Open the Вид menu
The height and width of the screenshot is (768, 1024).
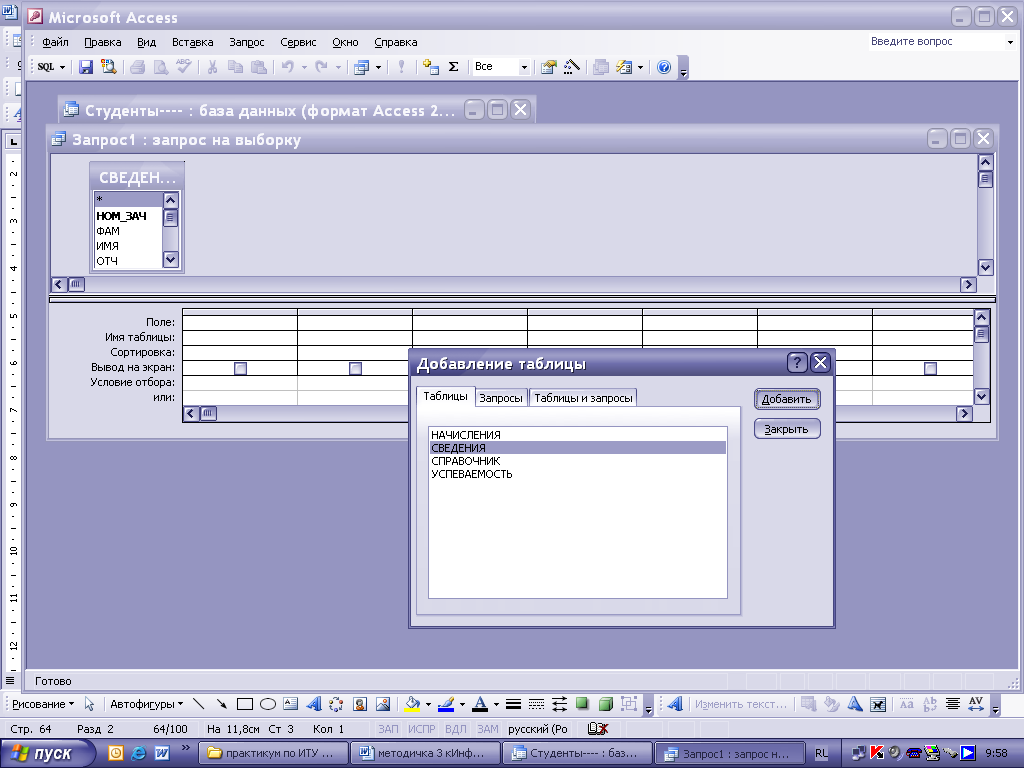coord(146,42)
